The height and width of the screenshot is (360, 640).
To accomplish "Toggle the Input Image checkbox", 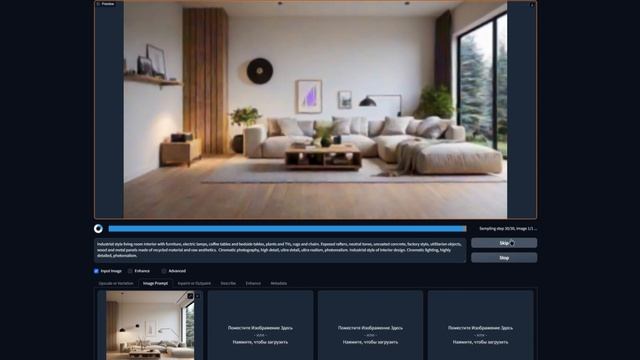I will pos(96,271).
